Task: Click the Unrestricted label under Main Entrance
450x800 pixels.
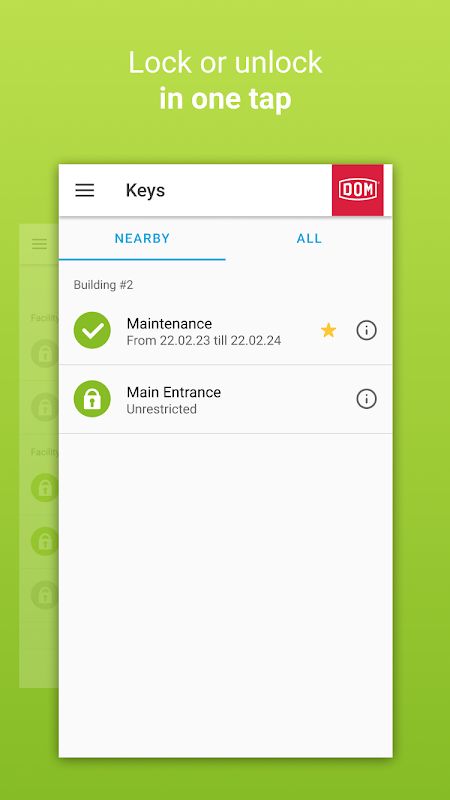Action: point(162,409)
